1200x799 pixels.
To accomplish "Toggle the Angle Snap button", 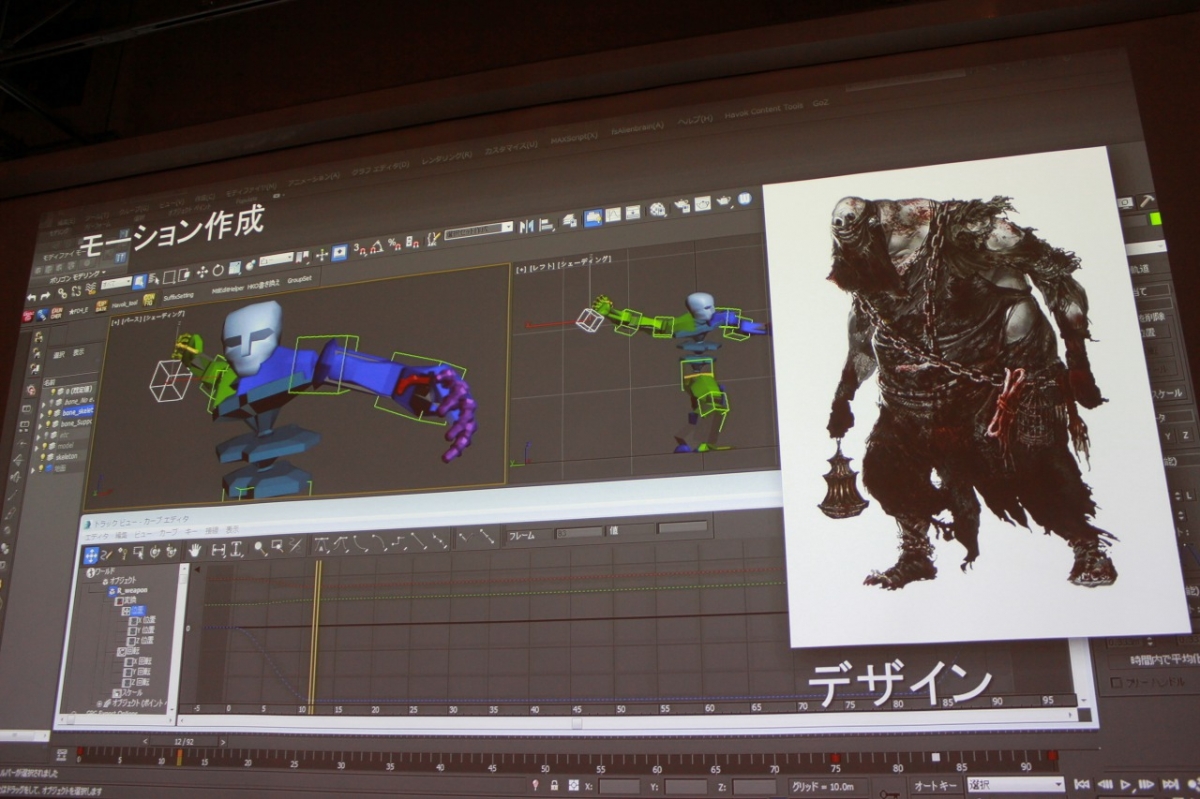I will 377,247.
